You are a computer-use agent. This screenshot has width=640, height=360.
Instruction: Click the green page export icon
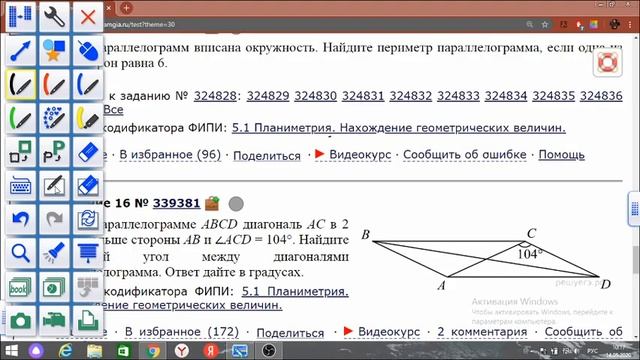coord(88,320)
